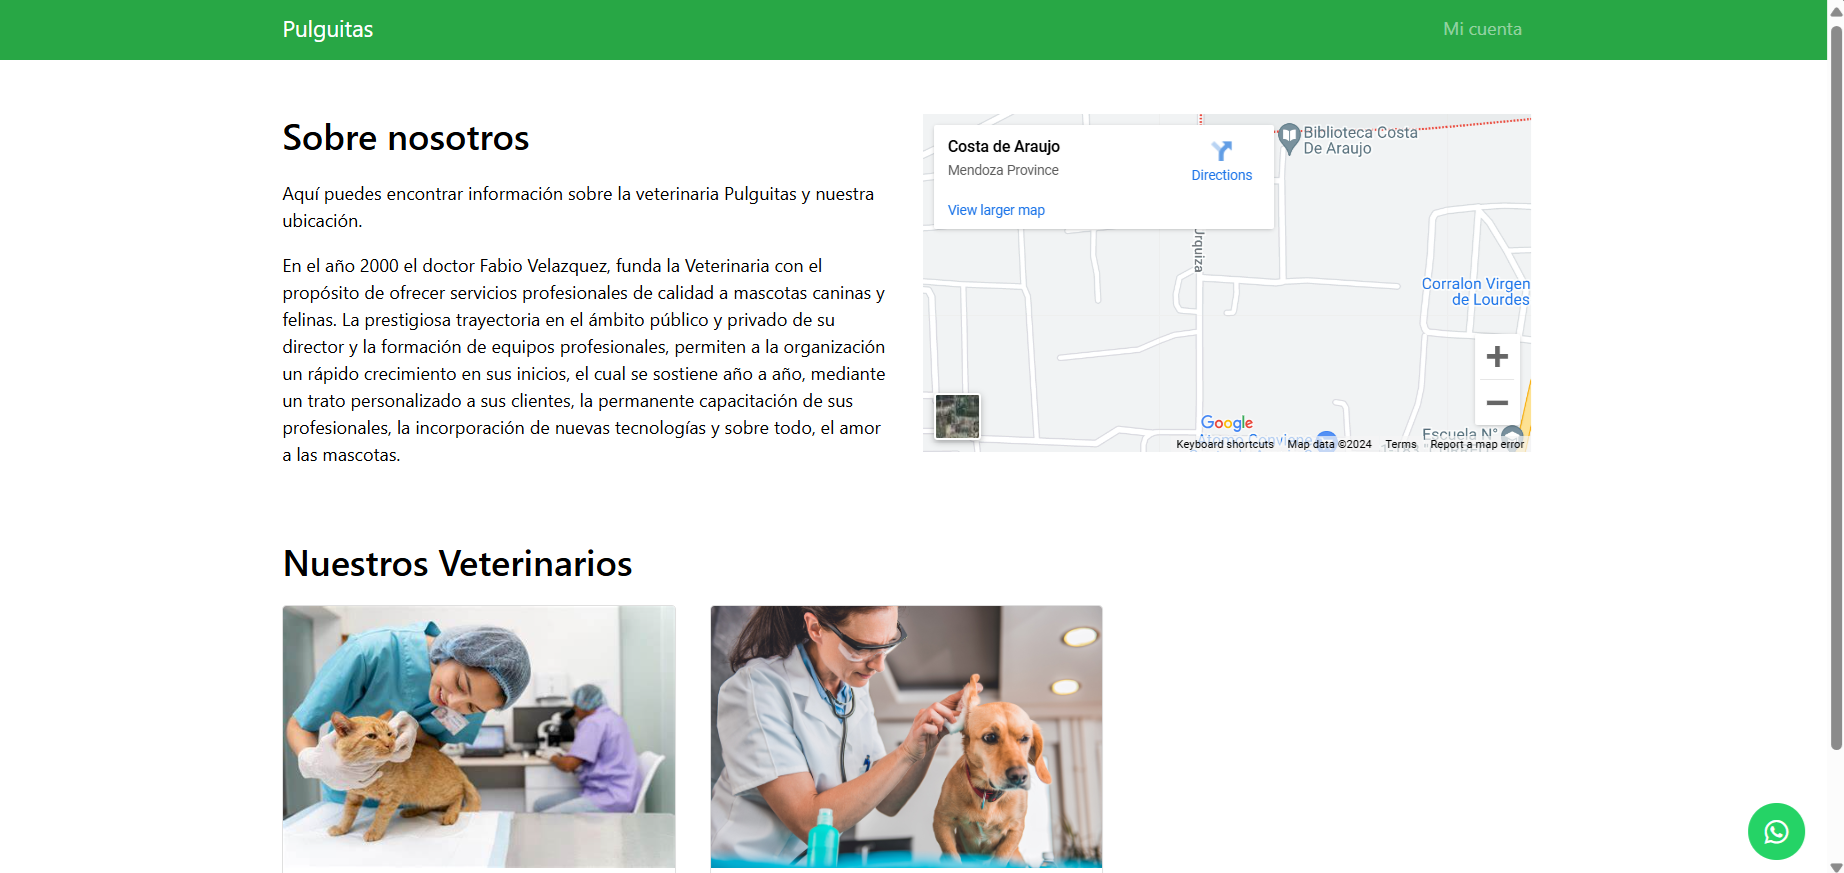This screenshot has width=1844, height=873.
Task: Click Report a map error link
Action: coord(1476,444)
